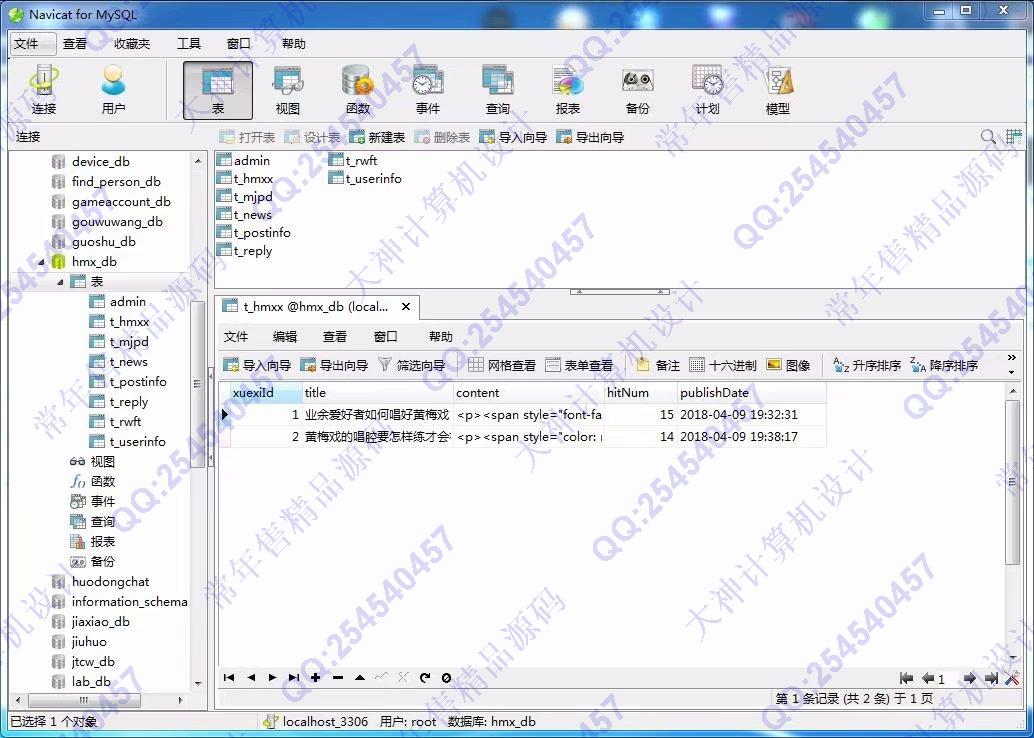Click 导出向导 in the object toolbar
The width and height of the screenshot is (1034, 738).
[590, 137]
